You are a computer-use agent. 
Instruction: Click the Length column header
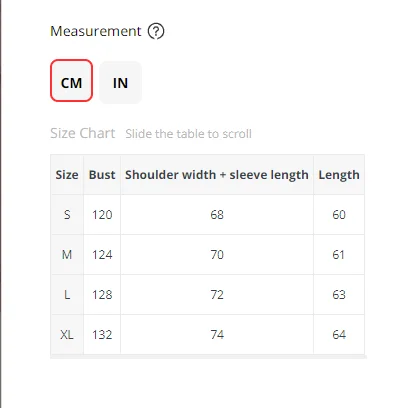coord(339,175)
